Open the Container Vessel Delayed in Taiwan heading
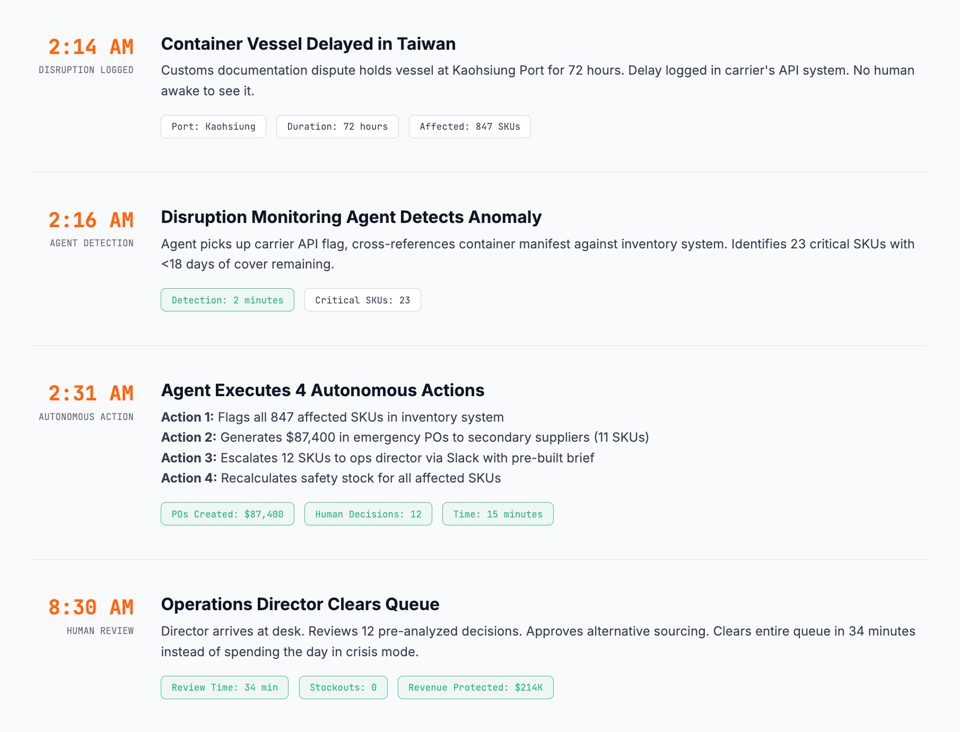This screenshot has width=960, height=732. pos(308,44)
